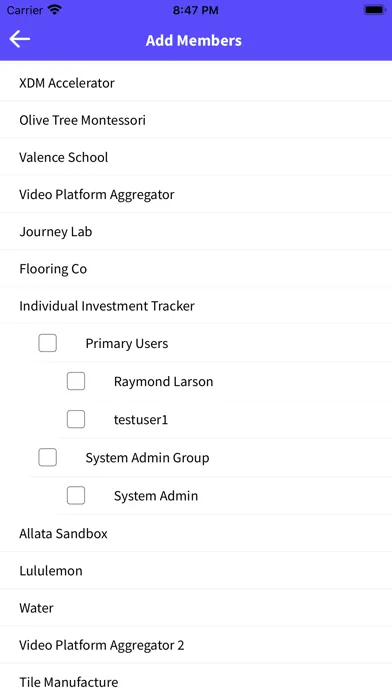Go back using the arrow icon
This screenshot has height=696, width=392.
[20, 39]
